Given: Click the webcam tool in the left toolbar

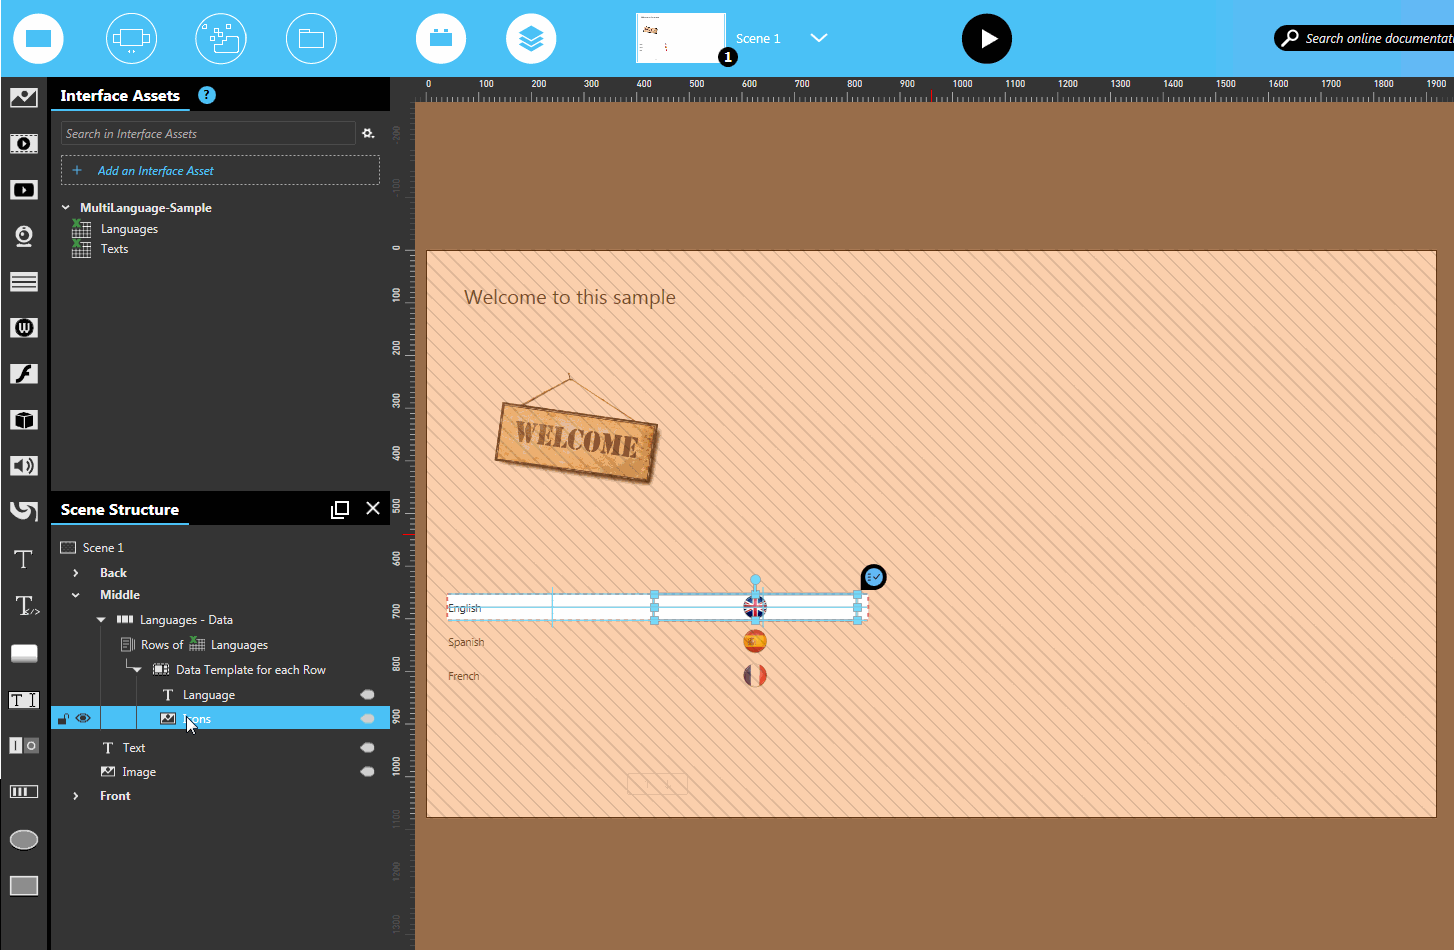Looking at the screenshot, I should click(23, 236).
